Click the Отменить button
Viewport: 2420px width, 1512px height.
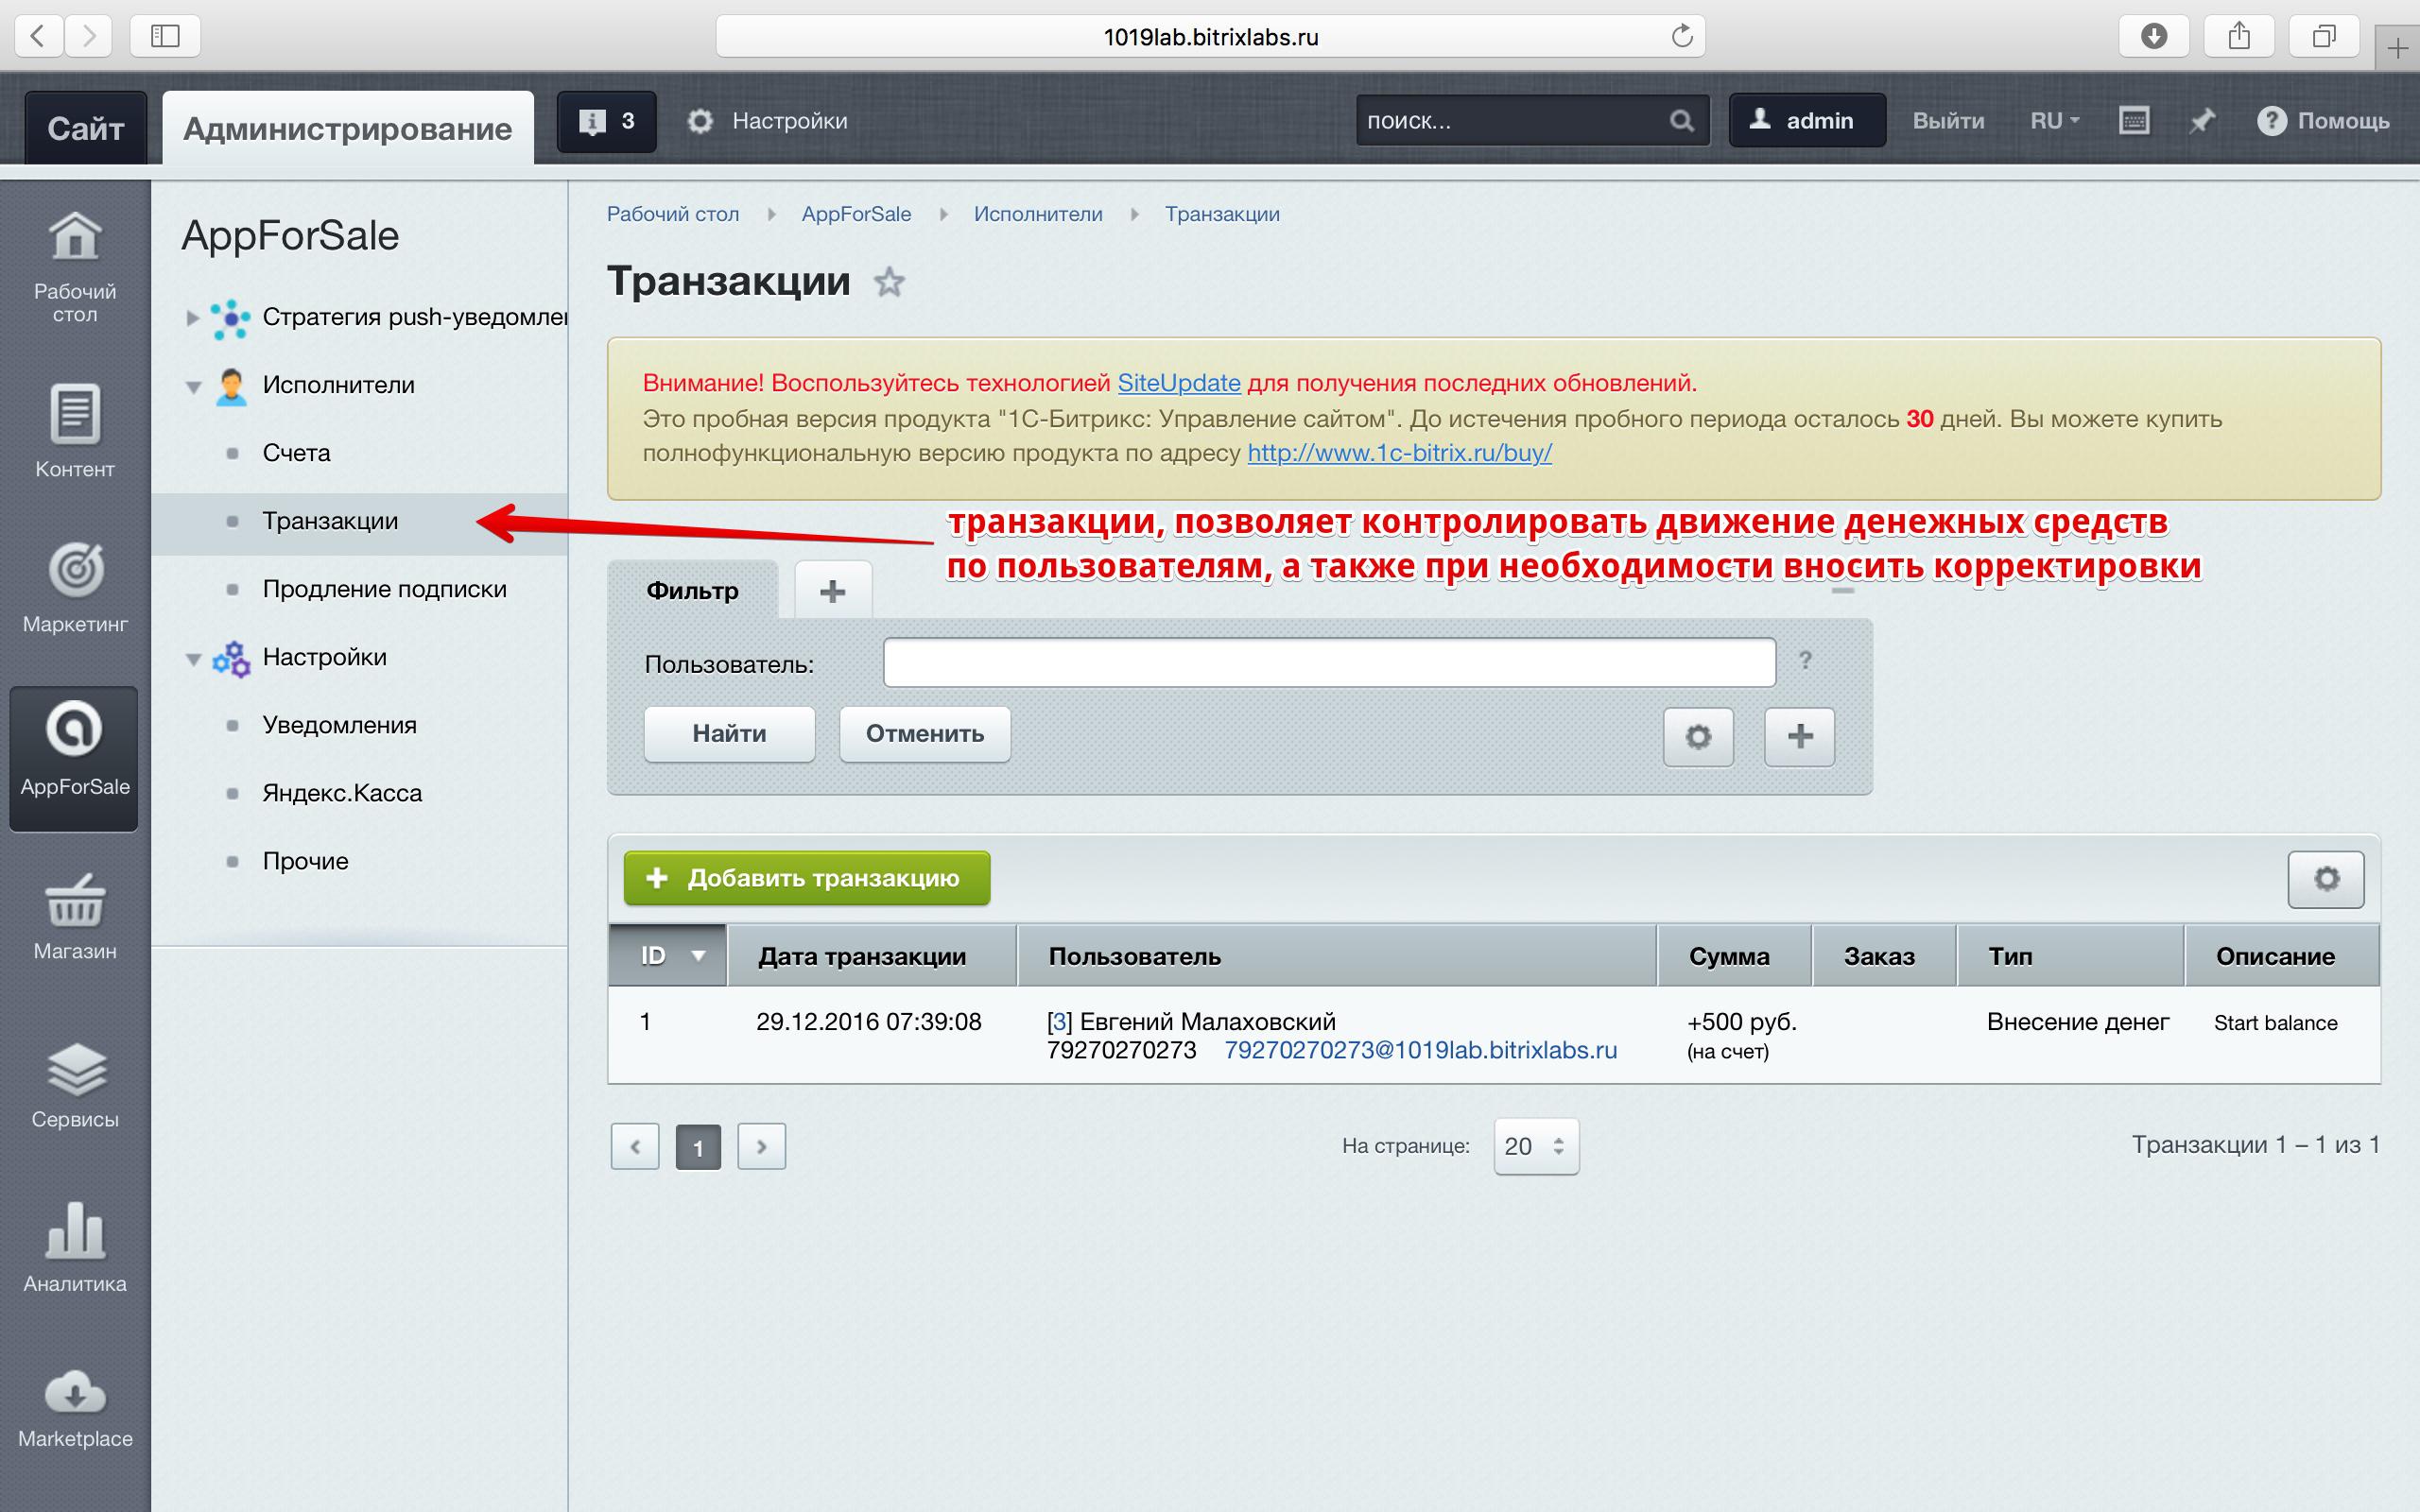pyautogui.click(x=925, y=734)
